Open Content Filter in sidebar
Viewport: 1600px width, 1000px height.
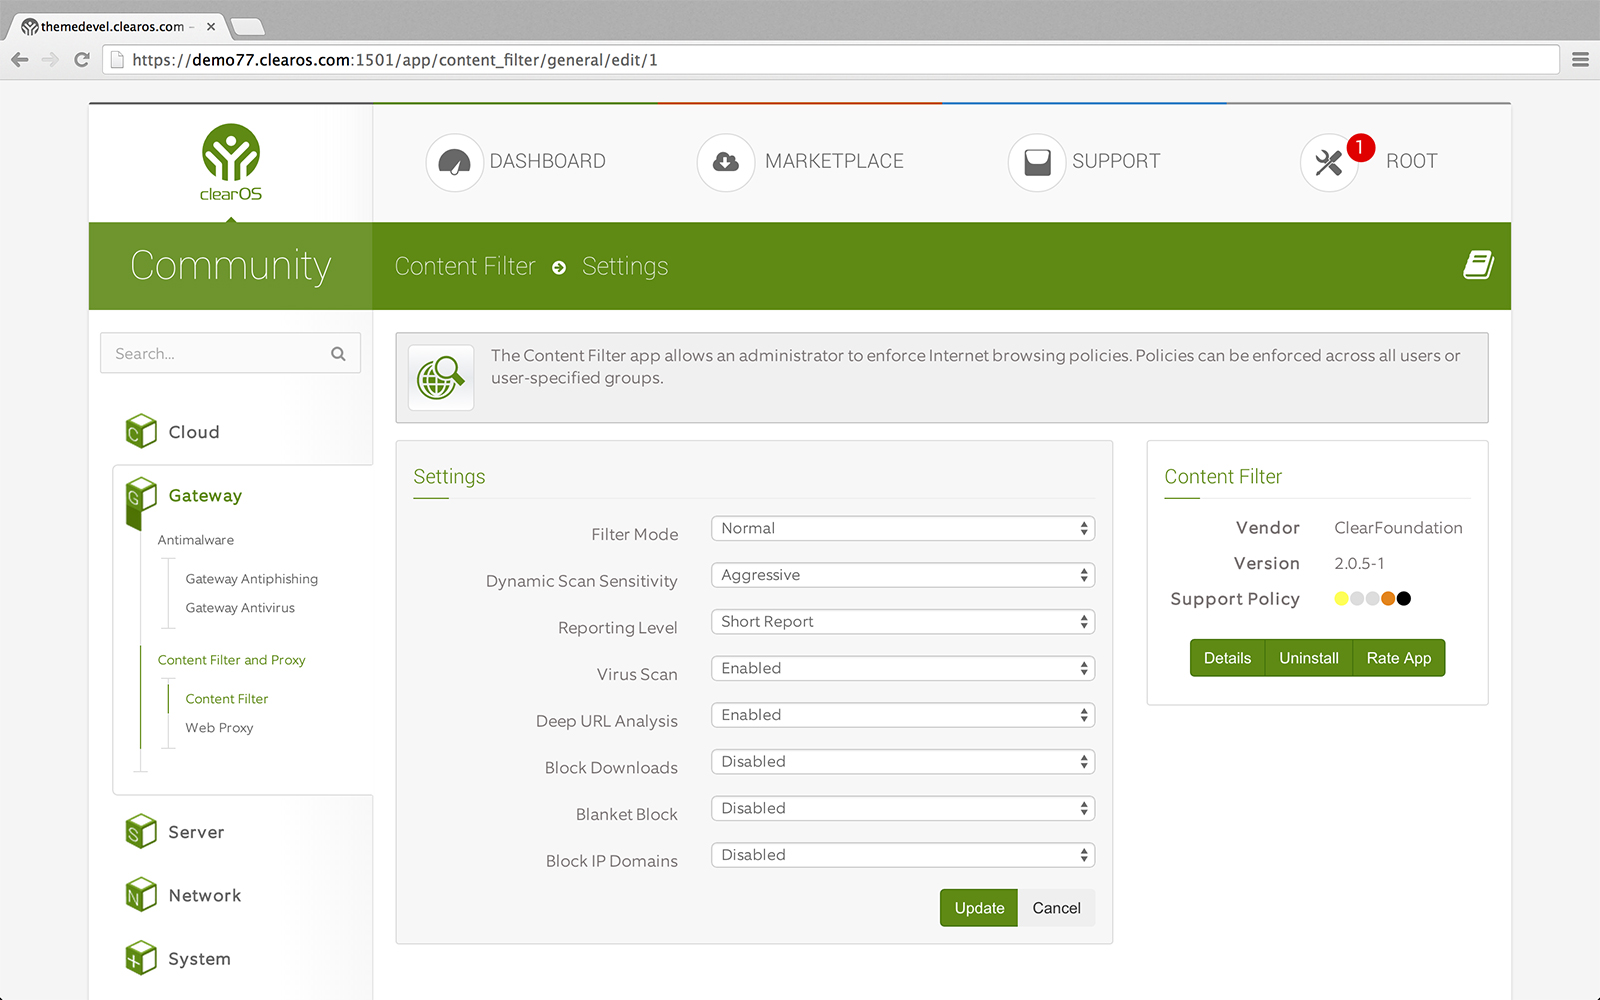[227, 699]
